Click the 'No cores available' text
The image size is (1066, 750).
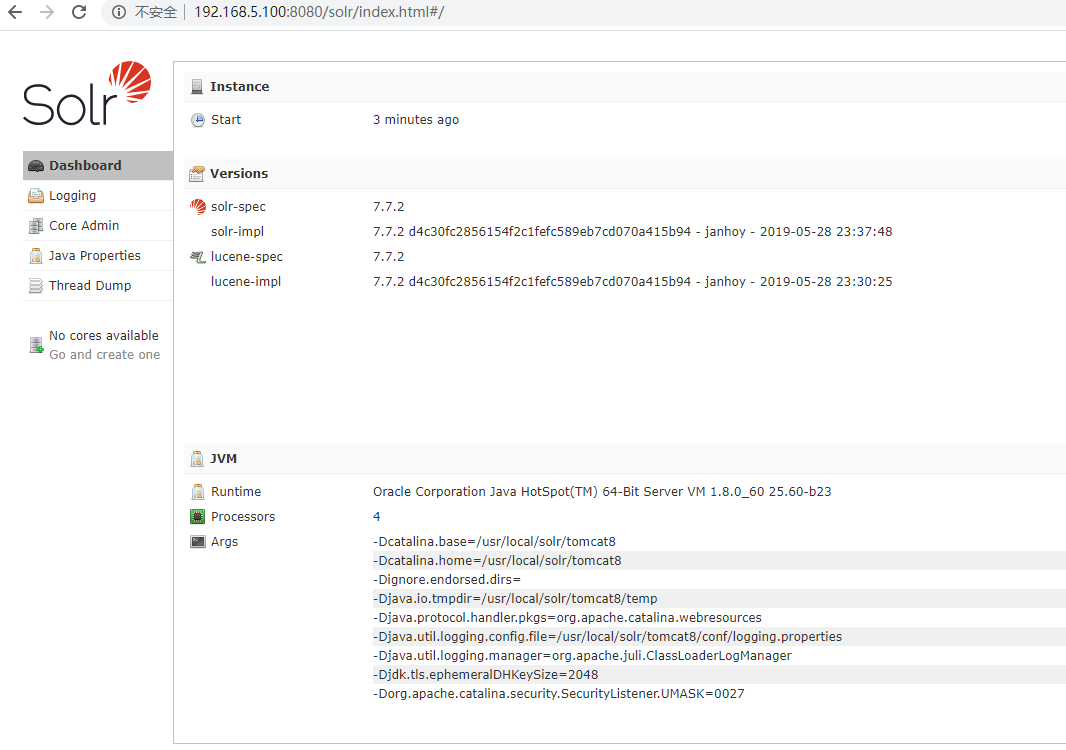[x=104, y=335]
